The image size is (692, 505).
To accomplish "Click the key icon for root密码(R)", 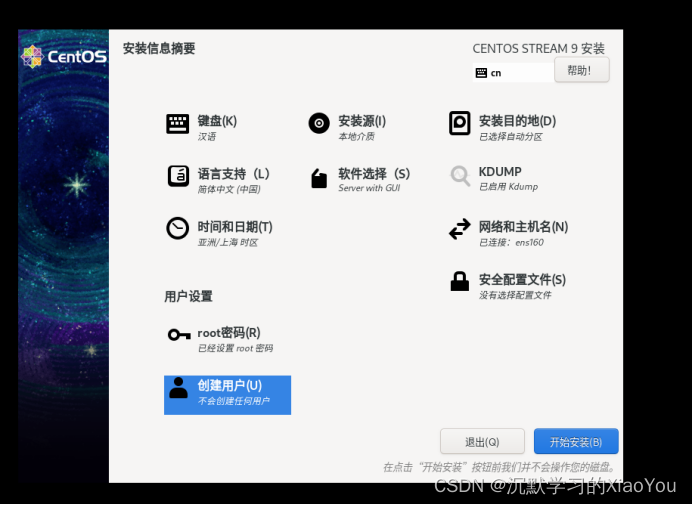I will pyautogui.click(x=179, y=335).
